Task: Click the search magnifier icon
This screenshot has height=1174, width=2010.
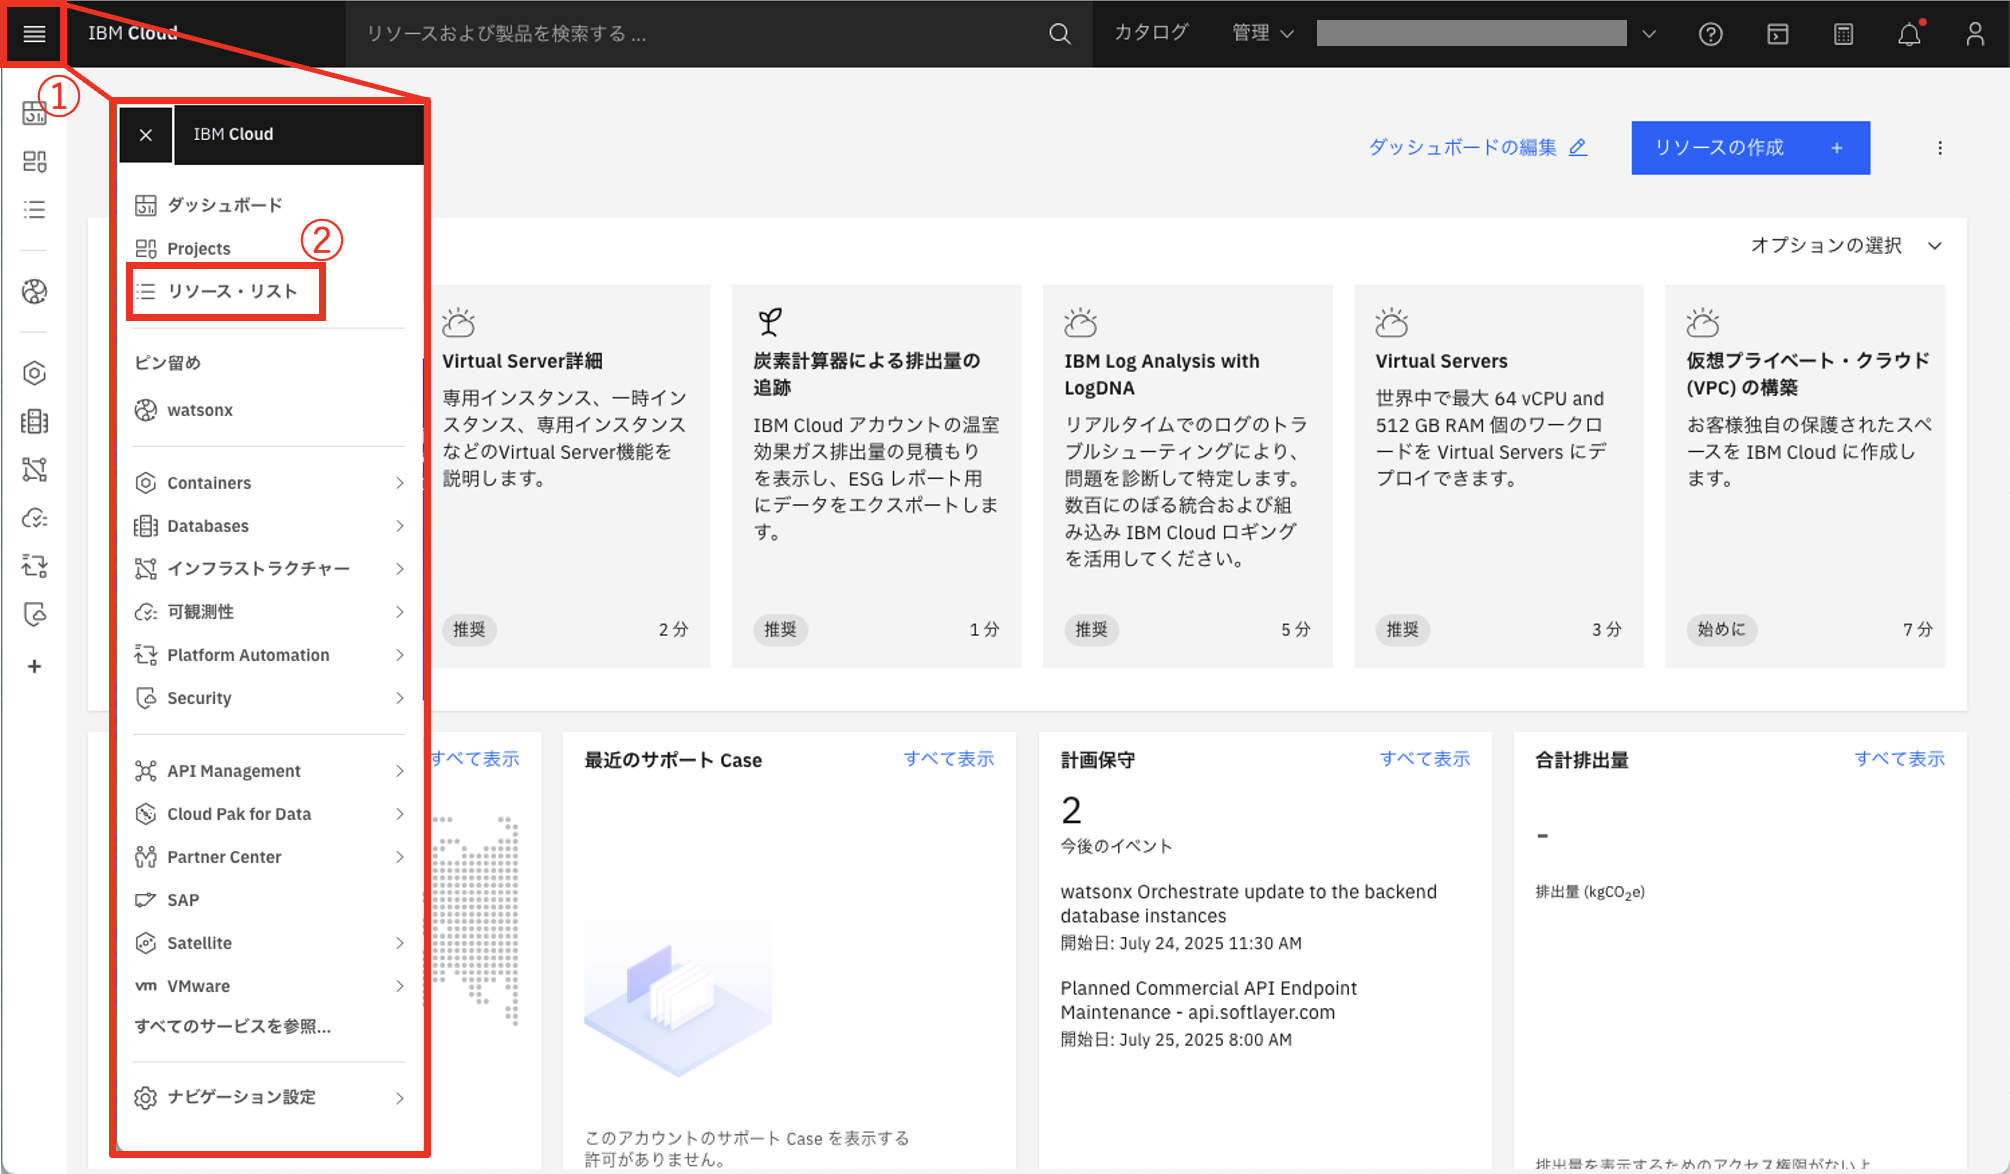Action: coord(1059,33)
